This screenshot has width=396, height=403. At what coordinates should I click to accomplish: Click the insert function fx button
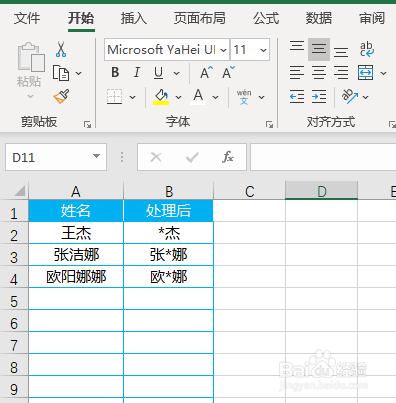point(228,157)
